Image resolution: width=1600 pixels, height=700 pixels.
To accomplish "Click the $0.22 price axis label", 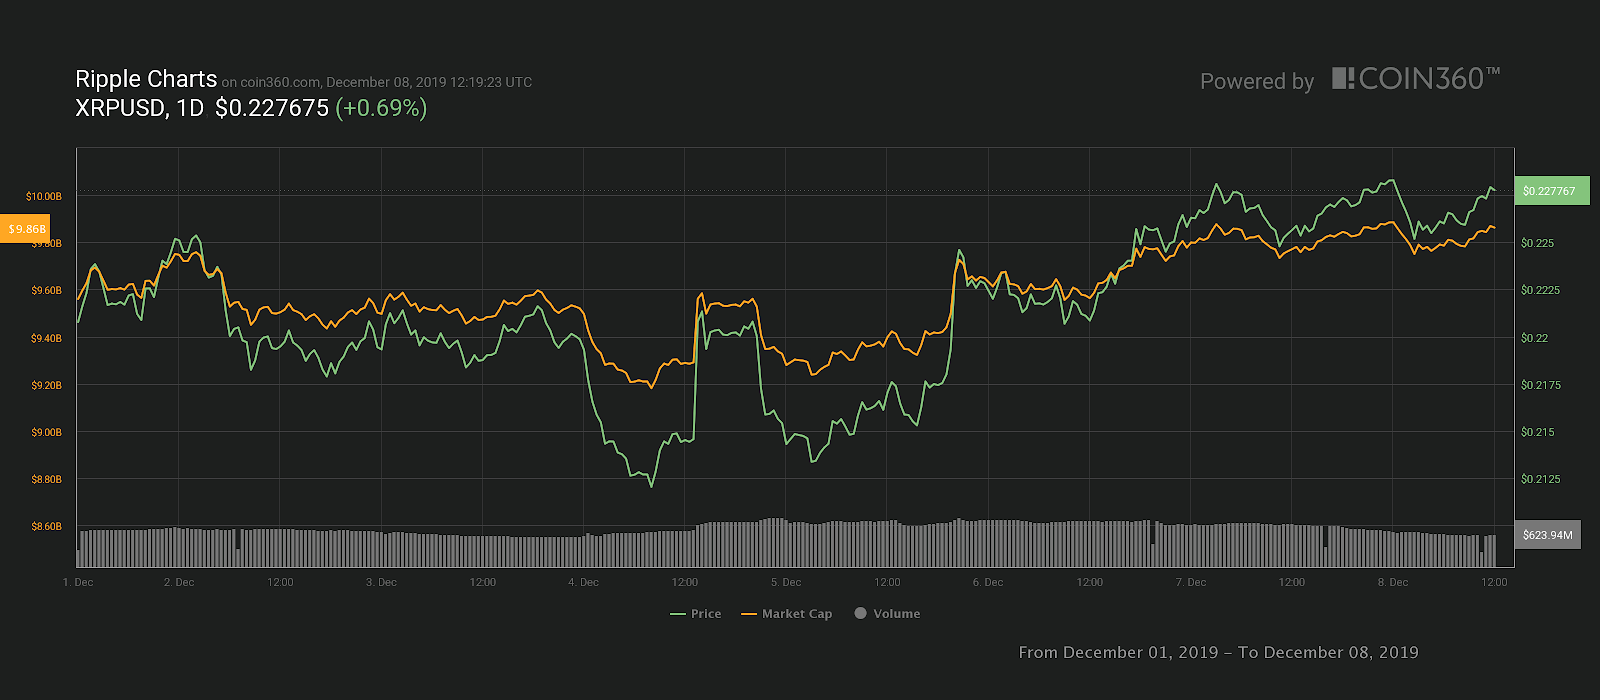I will 1534,338.
